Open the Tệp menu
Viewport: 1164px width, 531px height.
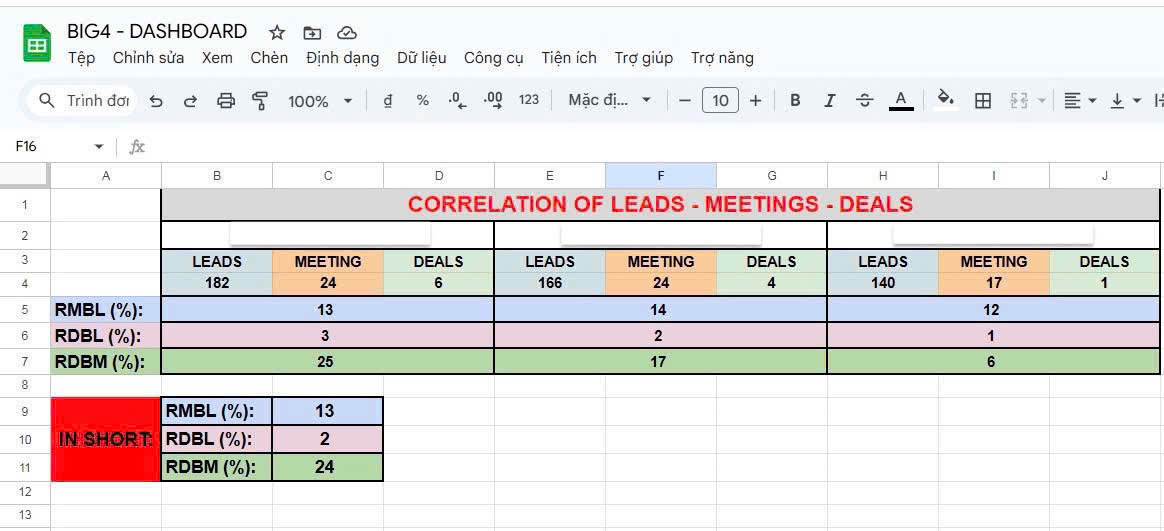pyautogui.click(x=81, y=58)
